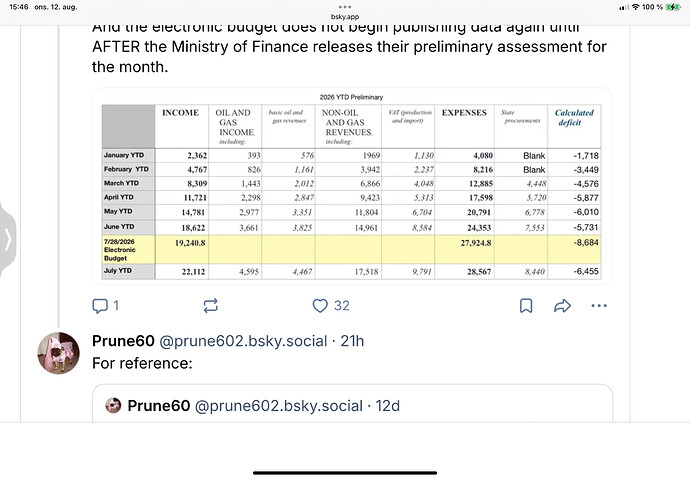Select the 'NON-OIL AND GAS REVENUES' column header
Screen dimensions: 690x479
point(348,126)
